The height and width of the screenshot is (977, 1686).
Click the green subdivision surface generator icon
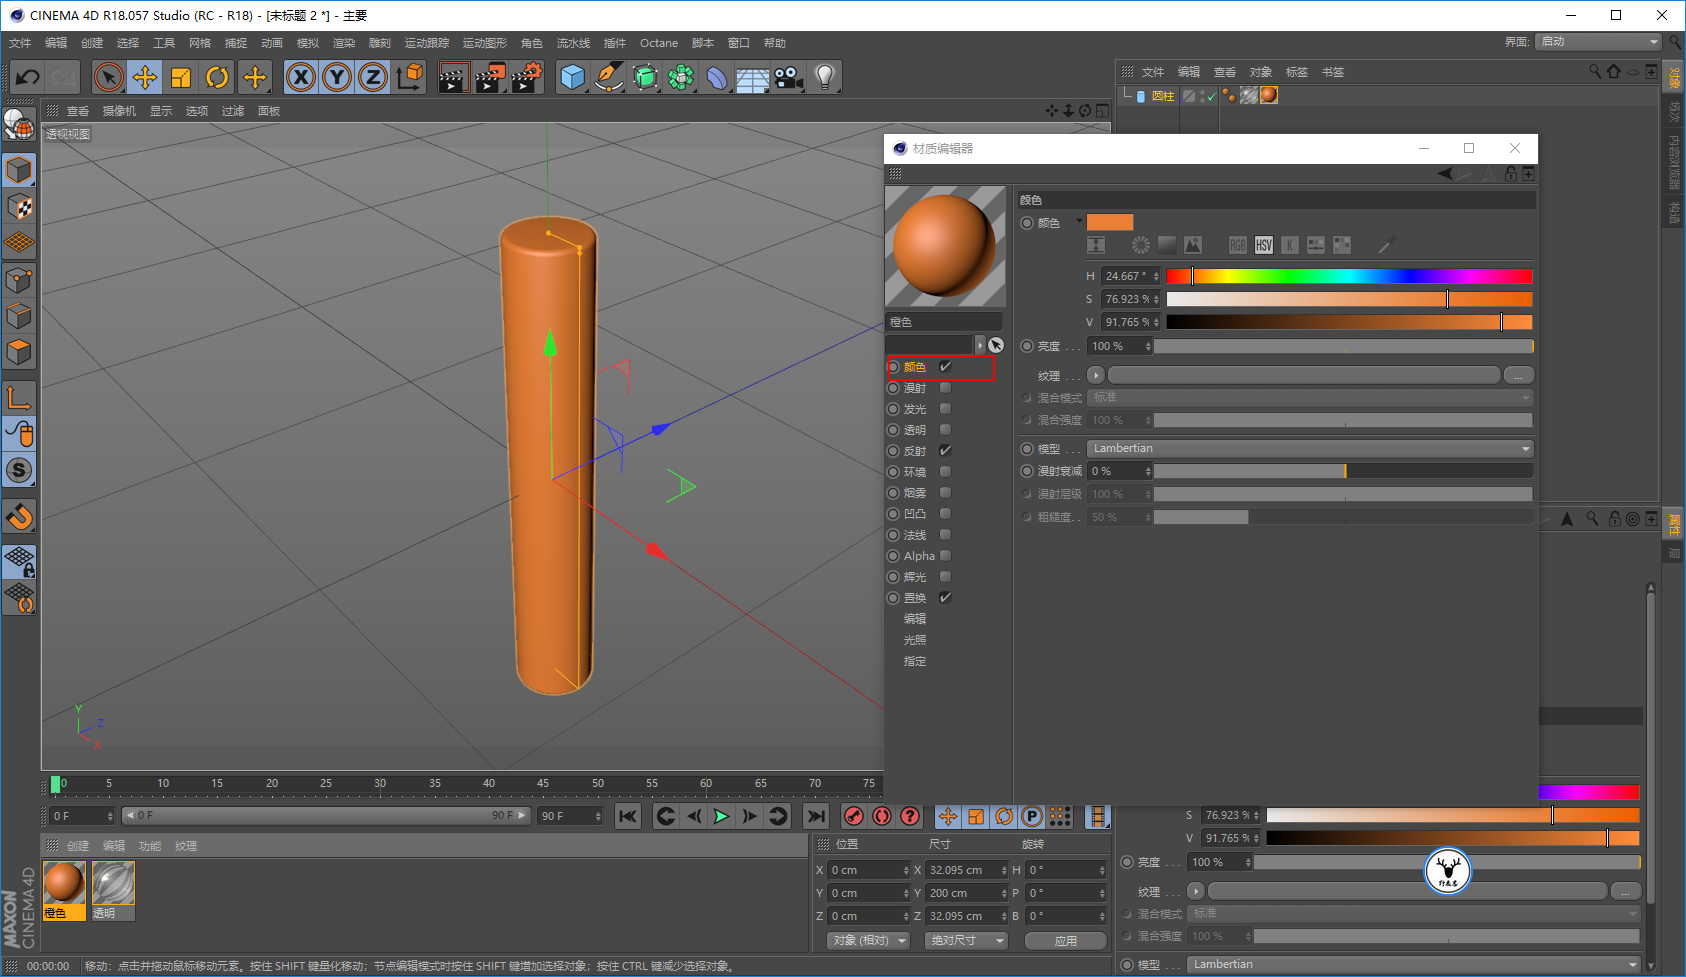(x=645, y=77)
